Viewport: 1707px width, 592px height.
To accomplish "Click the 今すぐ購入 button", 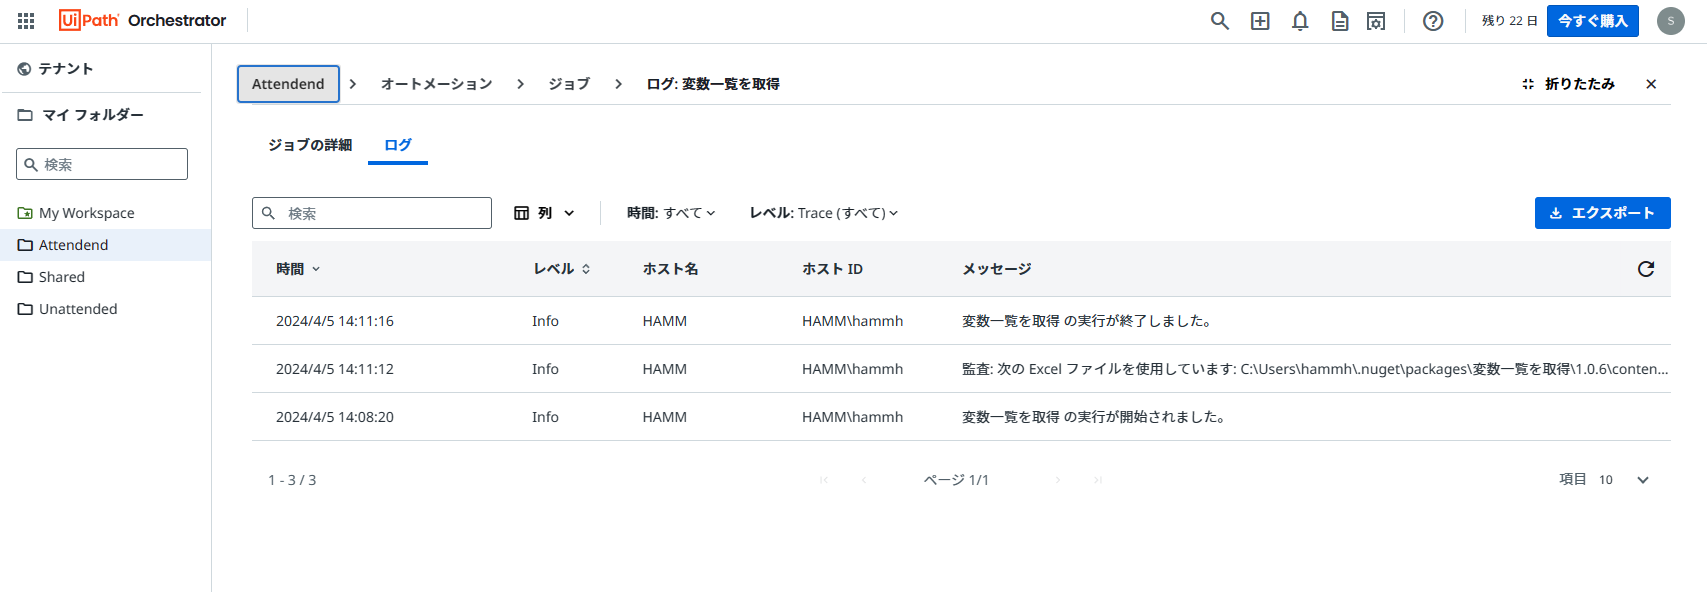I will point(1592,21).
